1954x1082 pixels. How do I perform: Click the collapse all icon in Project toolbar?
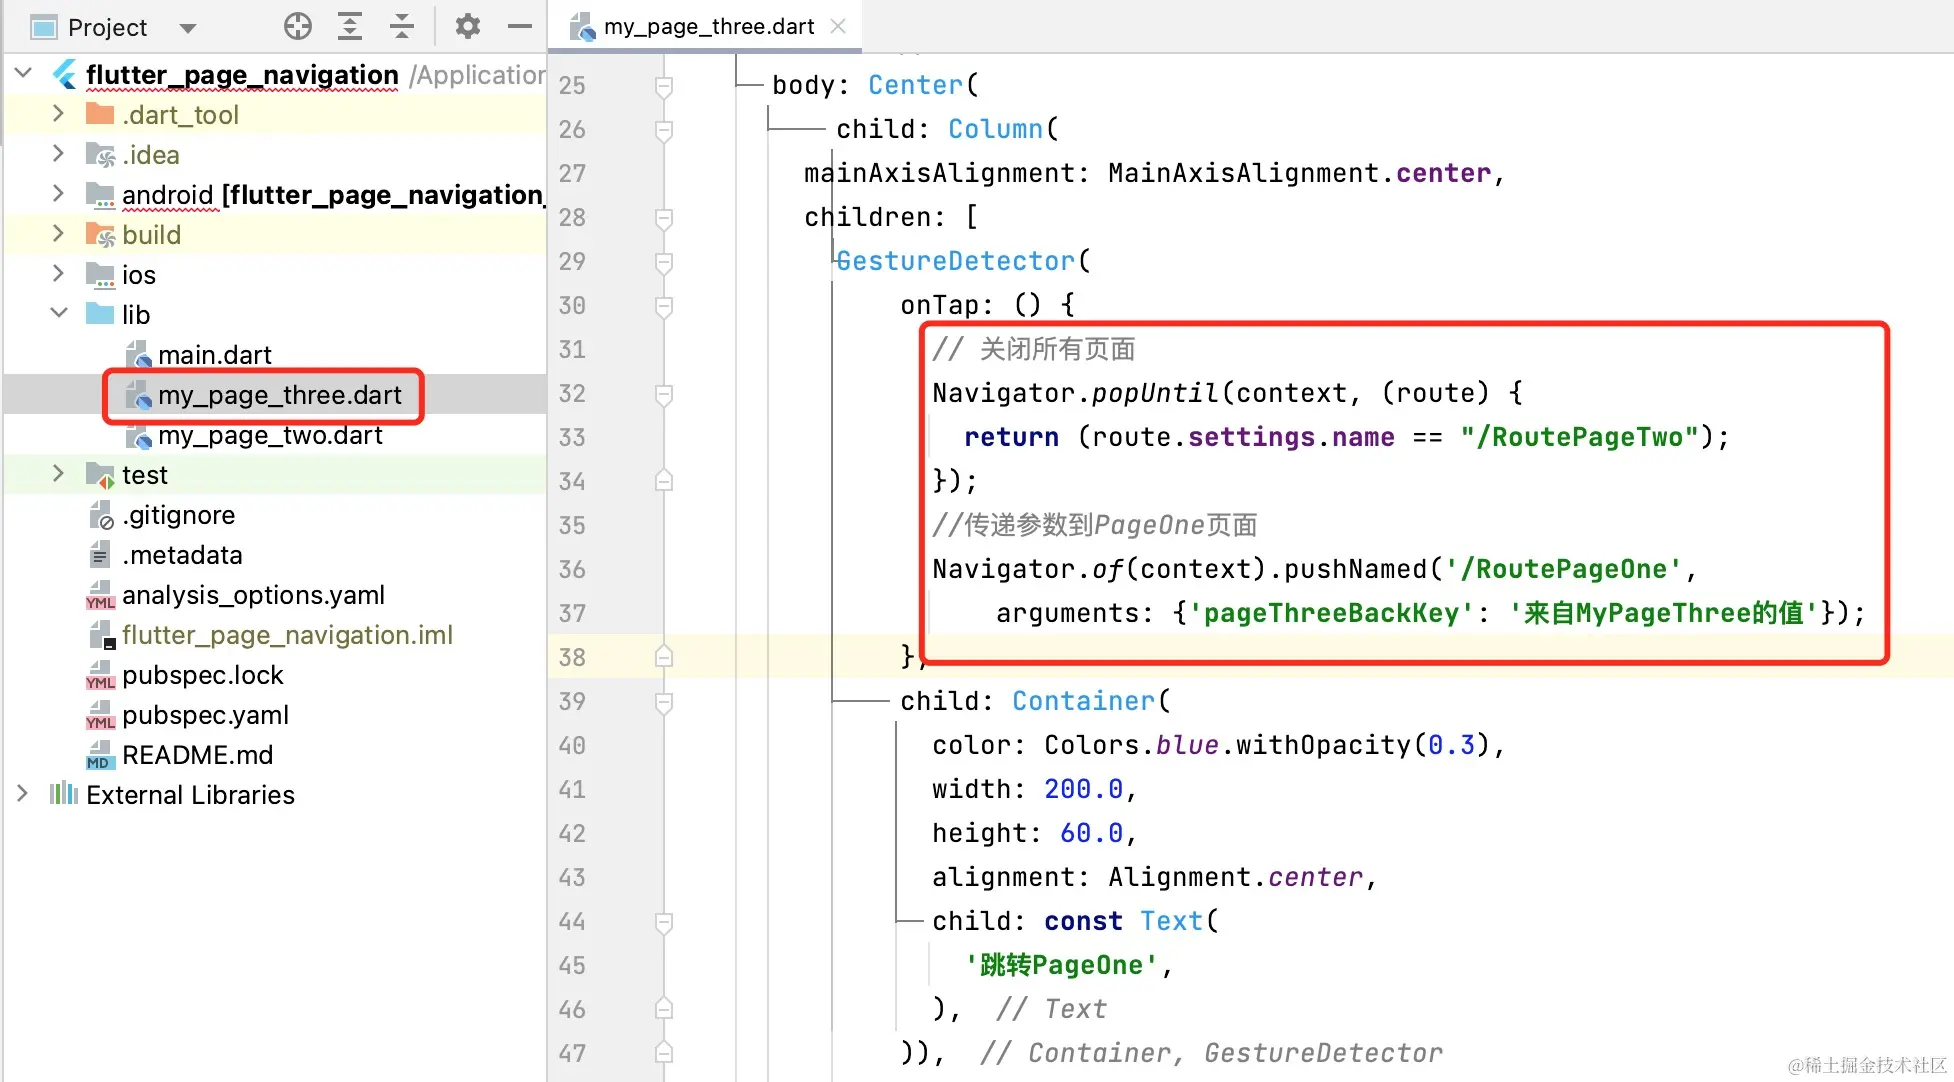coord(402,27)
